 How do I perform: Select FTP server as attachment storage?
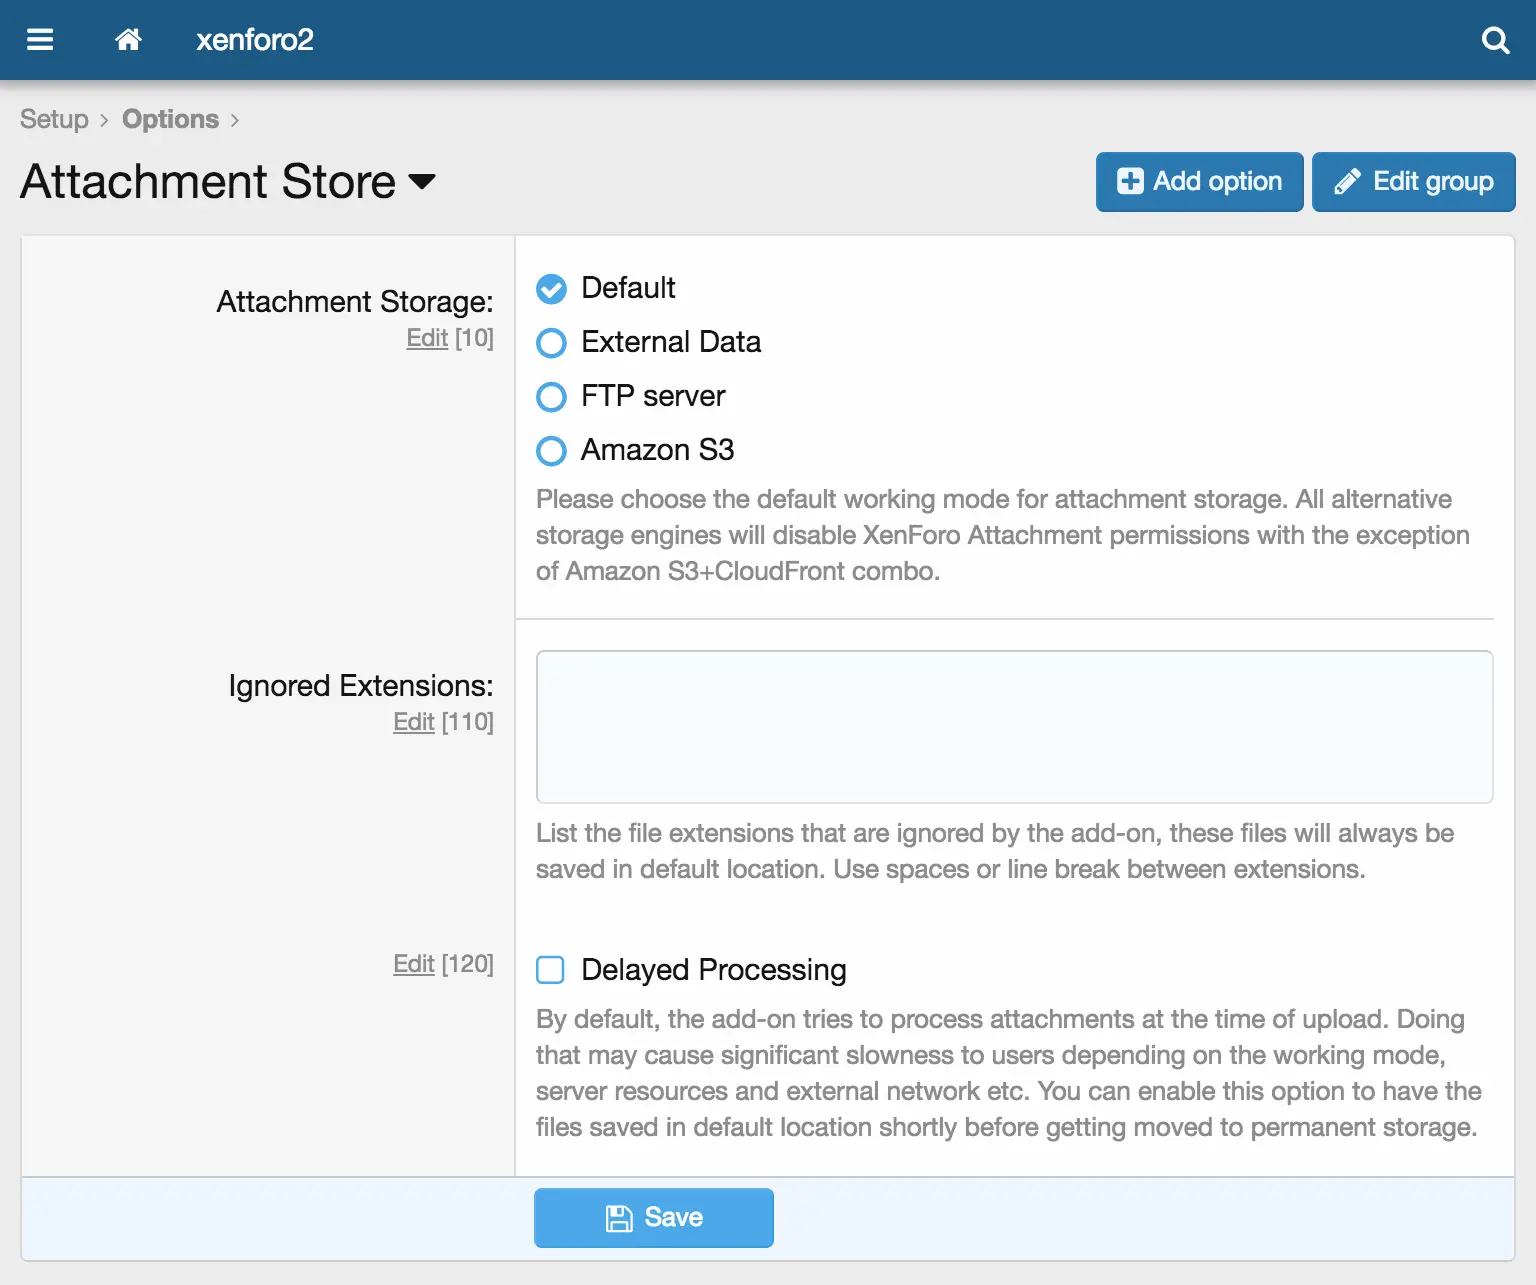pyautogui.click(x=551, y=397)
